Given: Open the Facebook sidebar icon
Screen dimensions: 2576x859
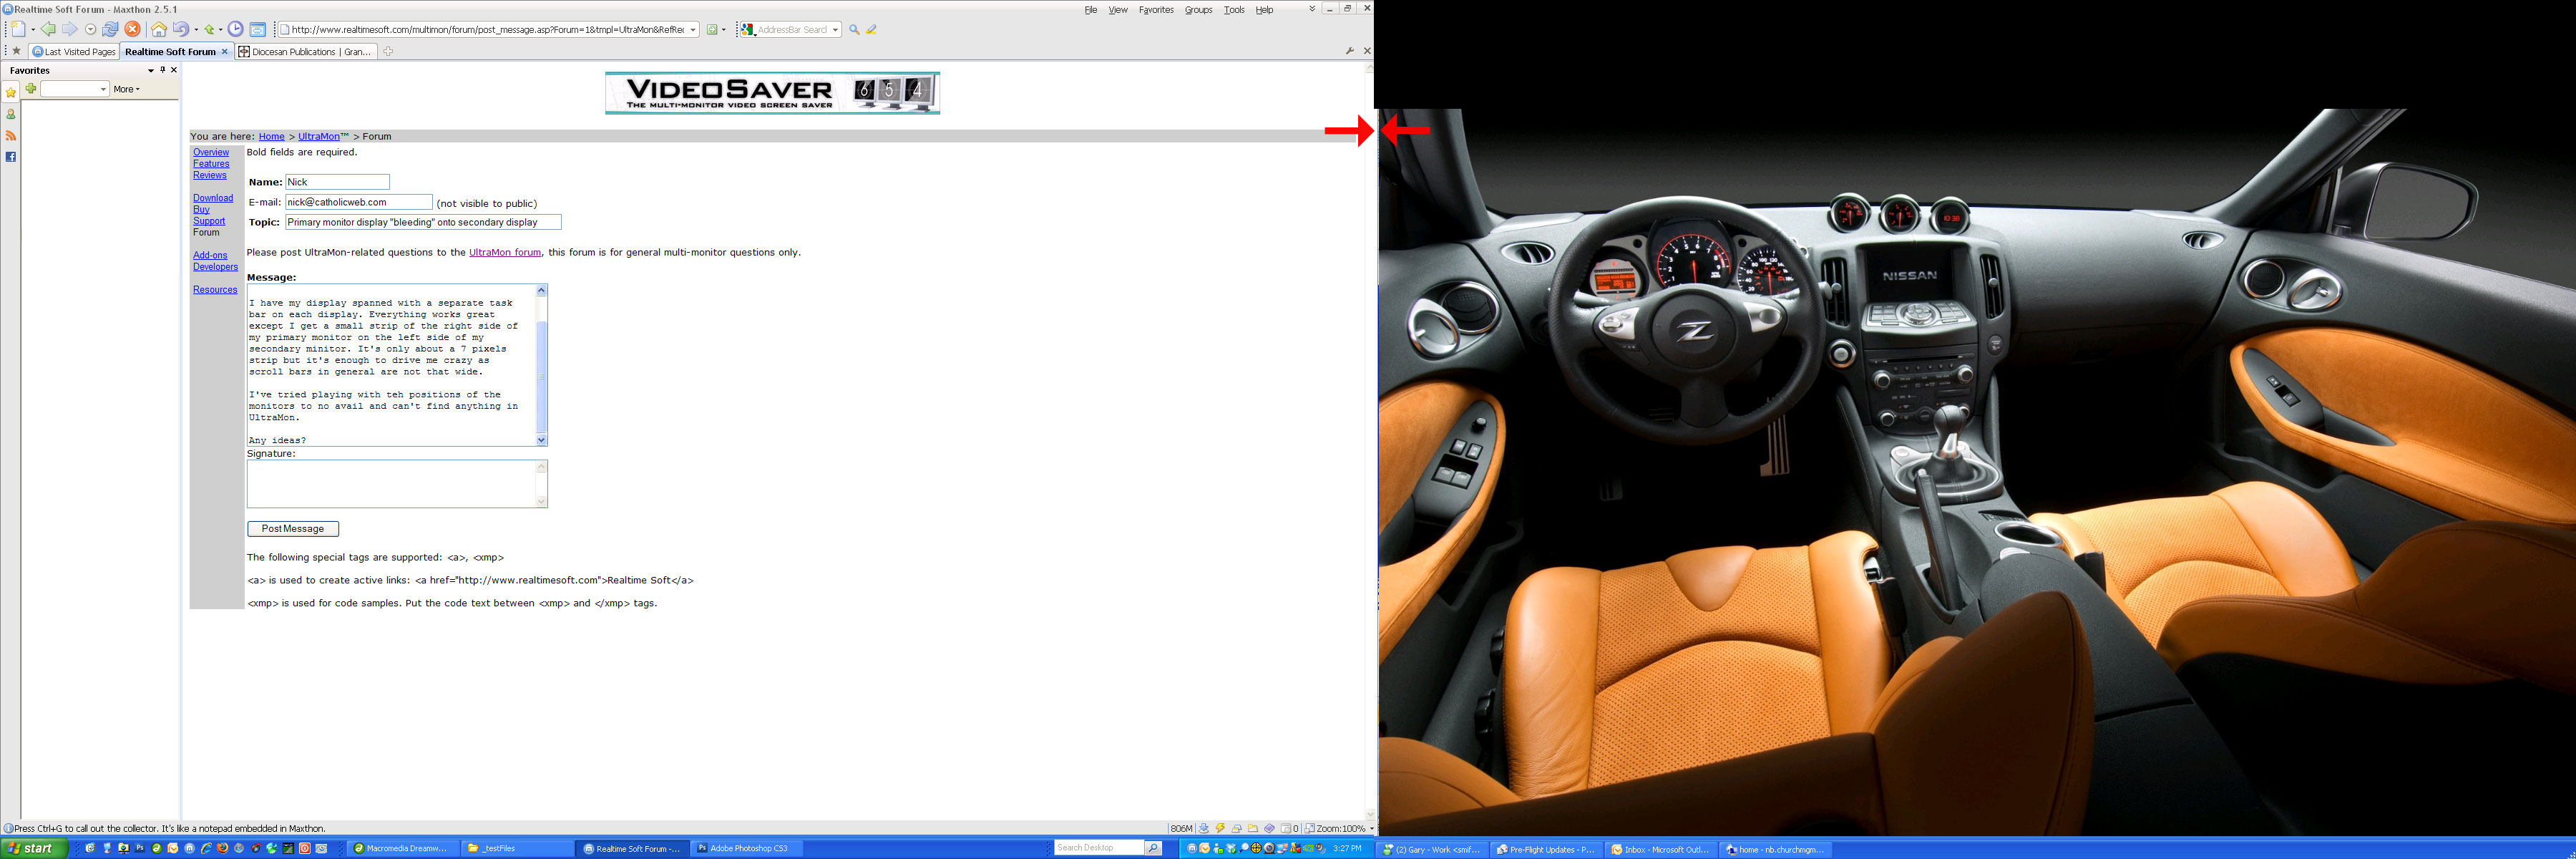Looking at the screenshot, I should pyautogui.click(x=11, y=157).
